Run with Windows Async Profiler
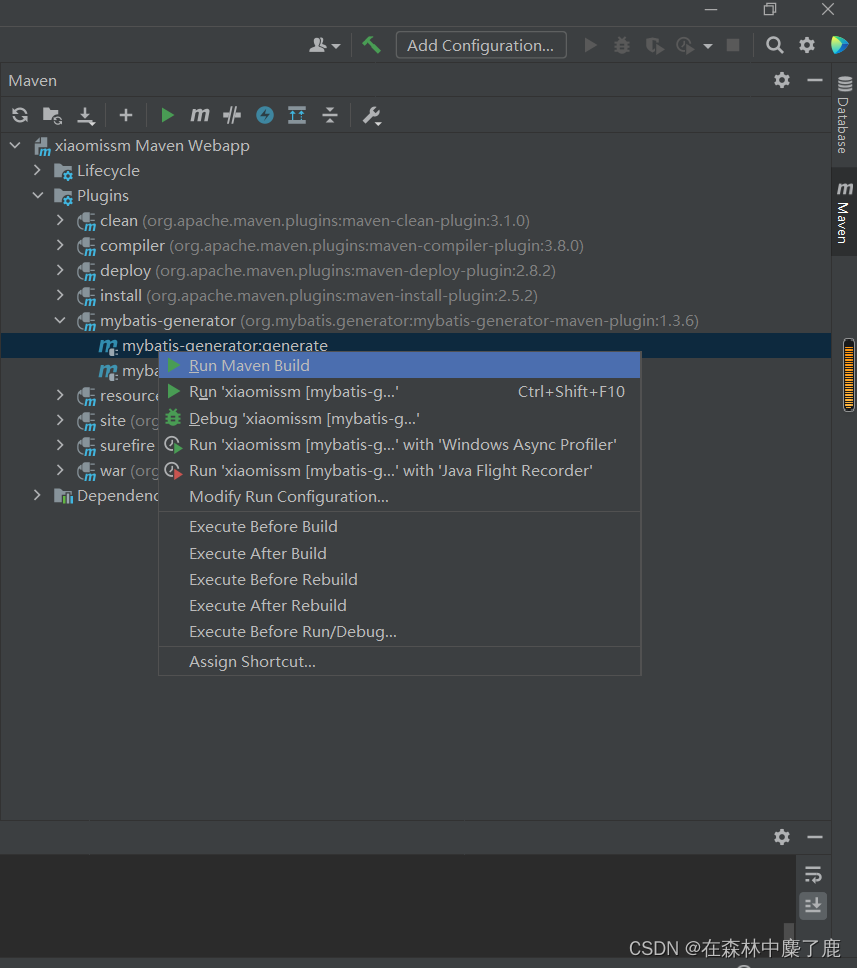 [x=399, y=444]
